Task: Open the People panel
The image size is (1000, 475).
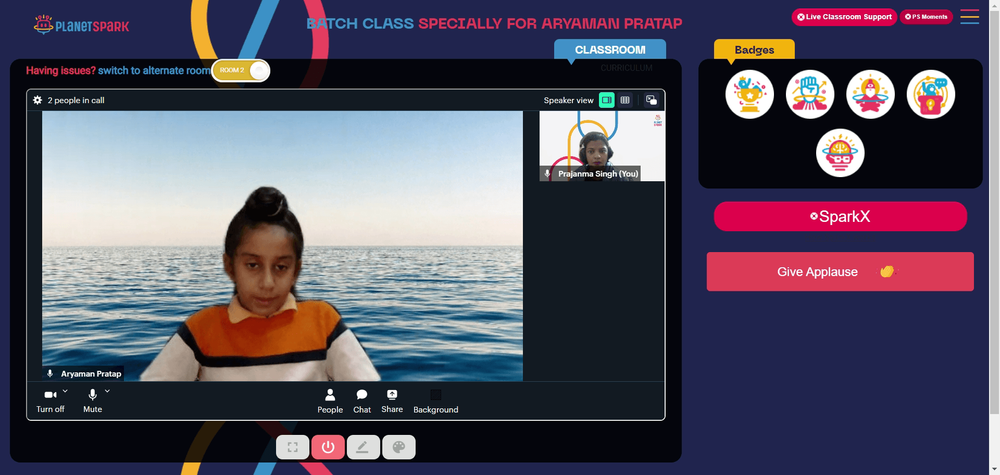Action: 330,401
